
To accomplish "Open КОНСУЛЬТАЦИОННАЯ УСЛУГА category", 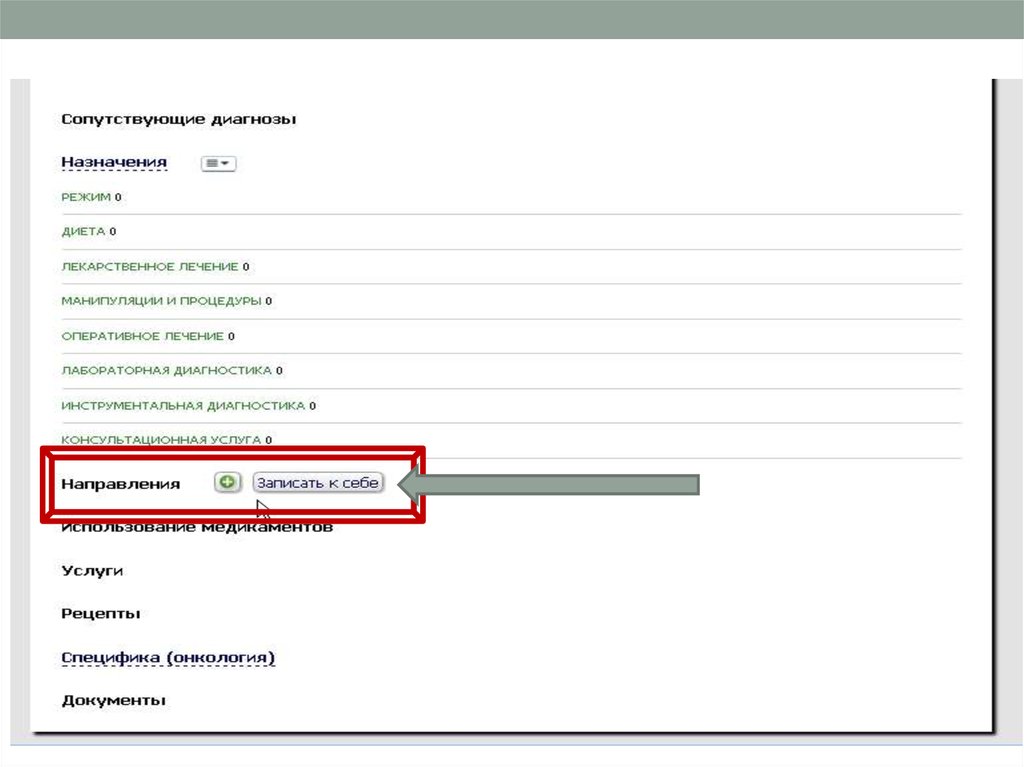I will point(161,439).
